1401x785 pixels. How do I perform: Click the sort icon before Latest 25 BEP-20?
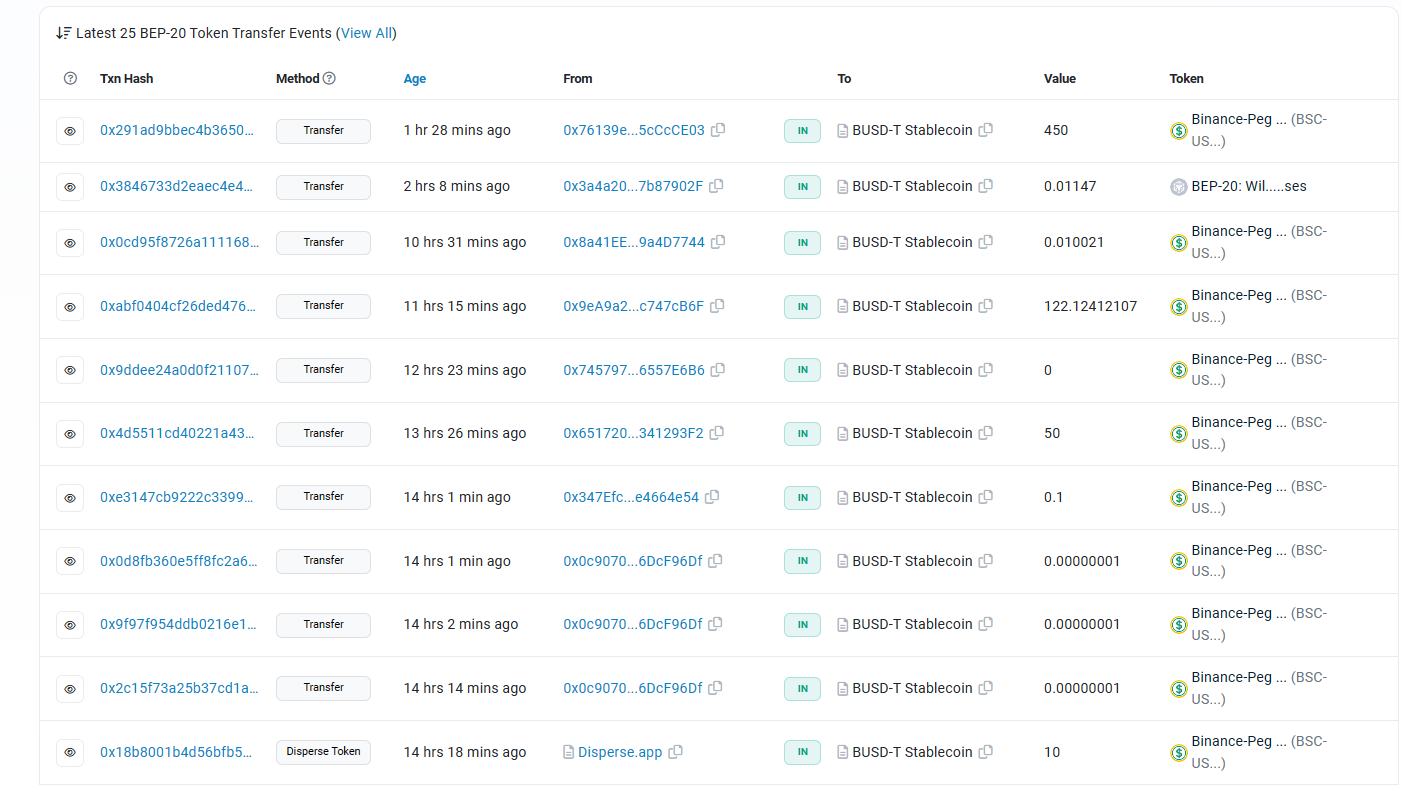click(63, 33)
